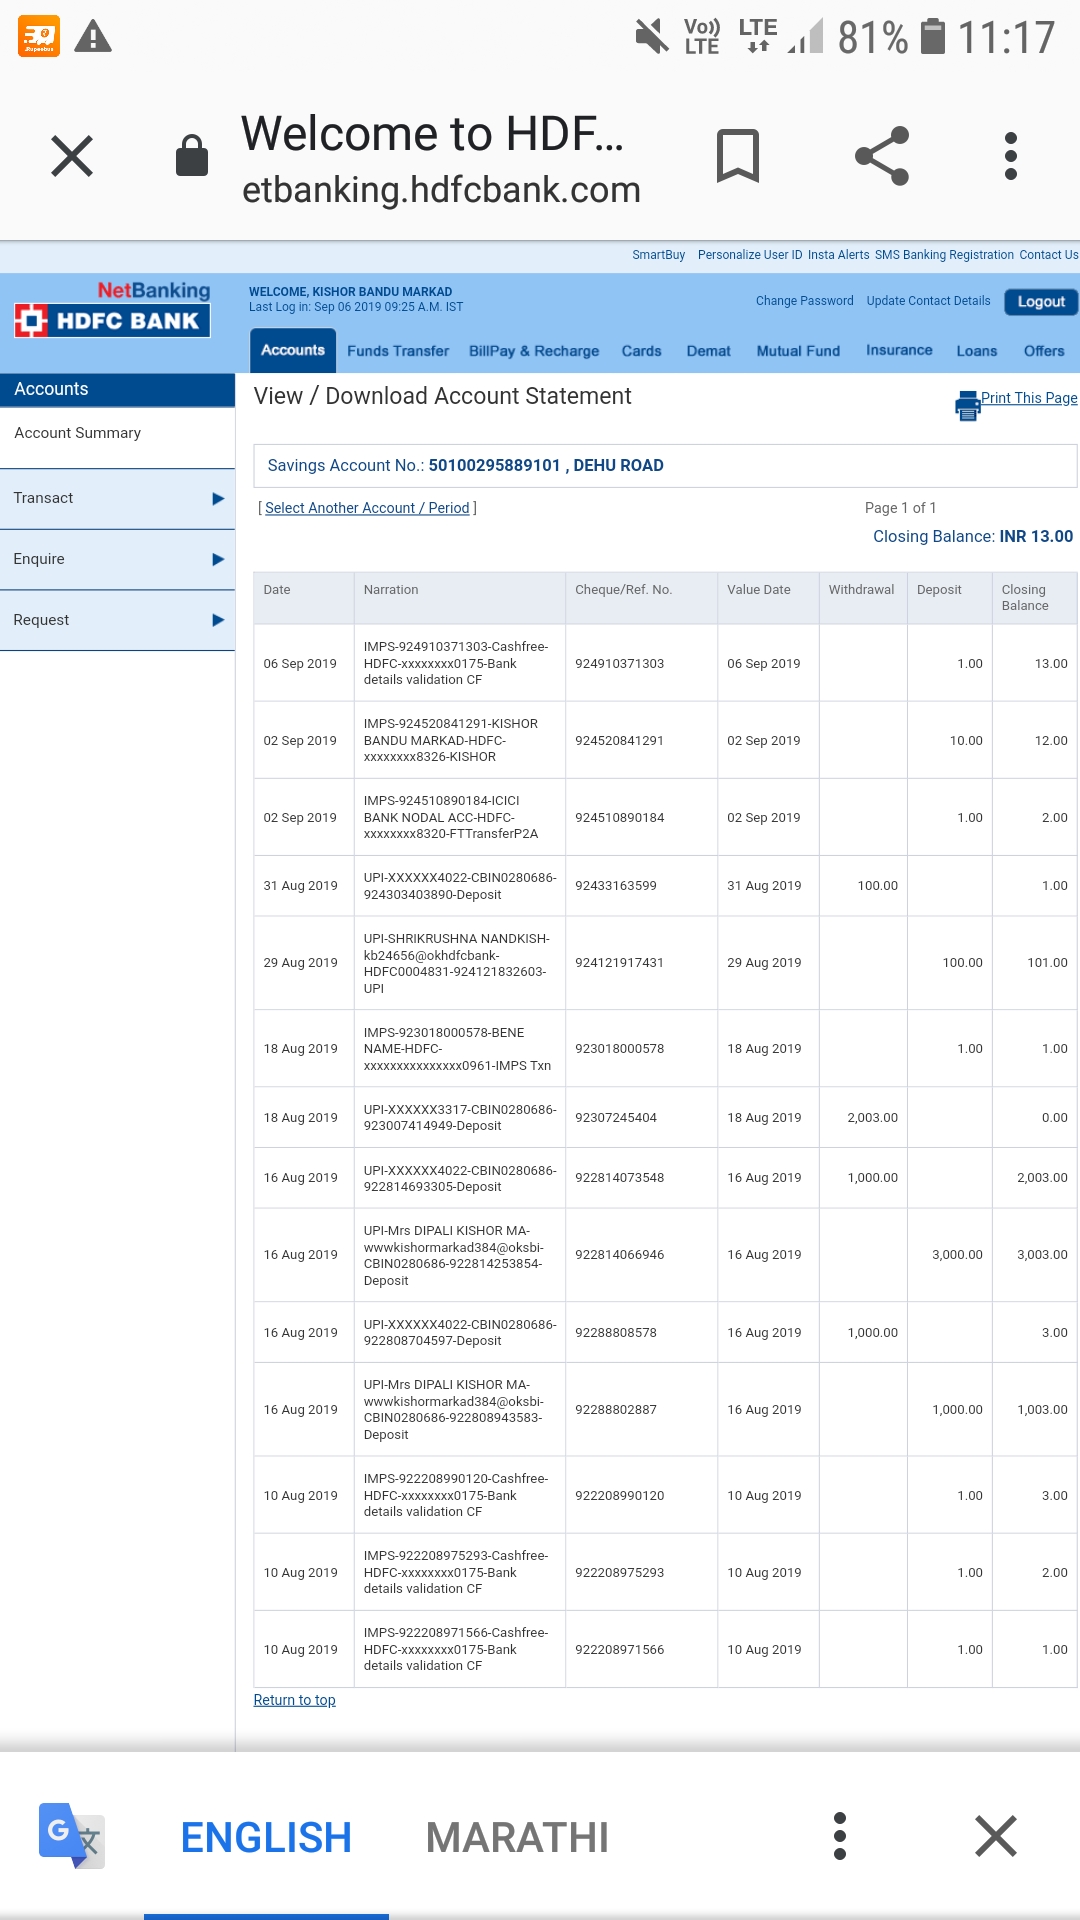Click Print This Page link

coord(1029,398)
